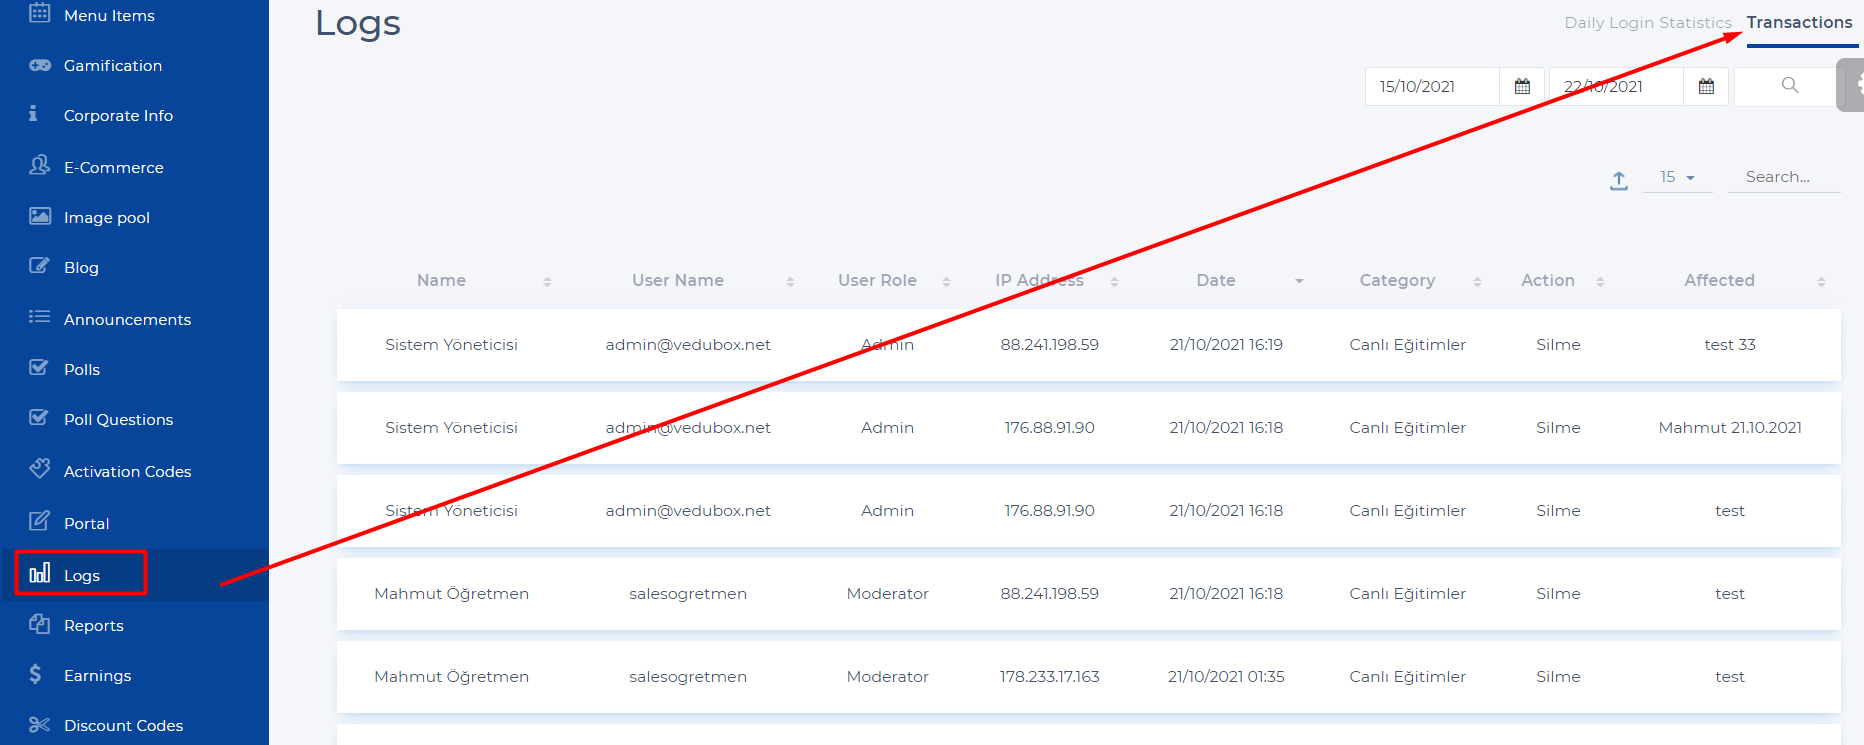Open the start date calendar picker
1864x745 pixels.
(1522, 87)
